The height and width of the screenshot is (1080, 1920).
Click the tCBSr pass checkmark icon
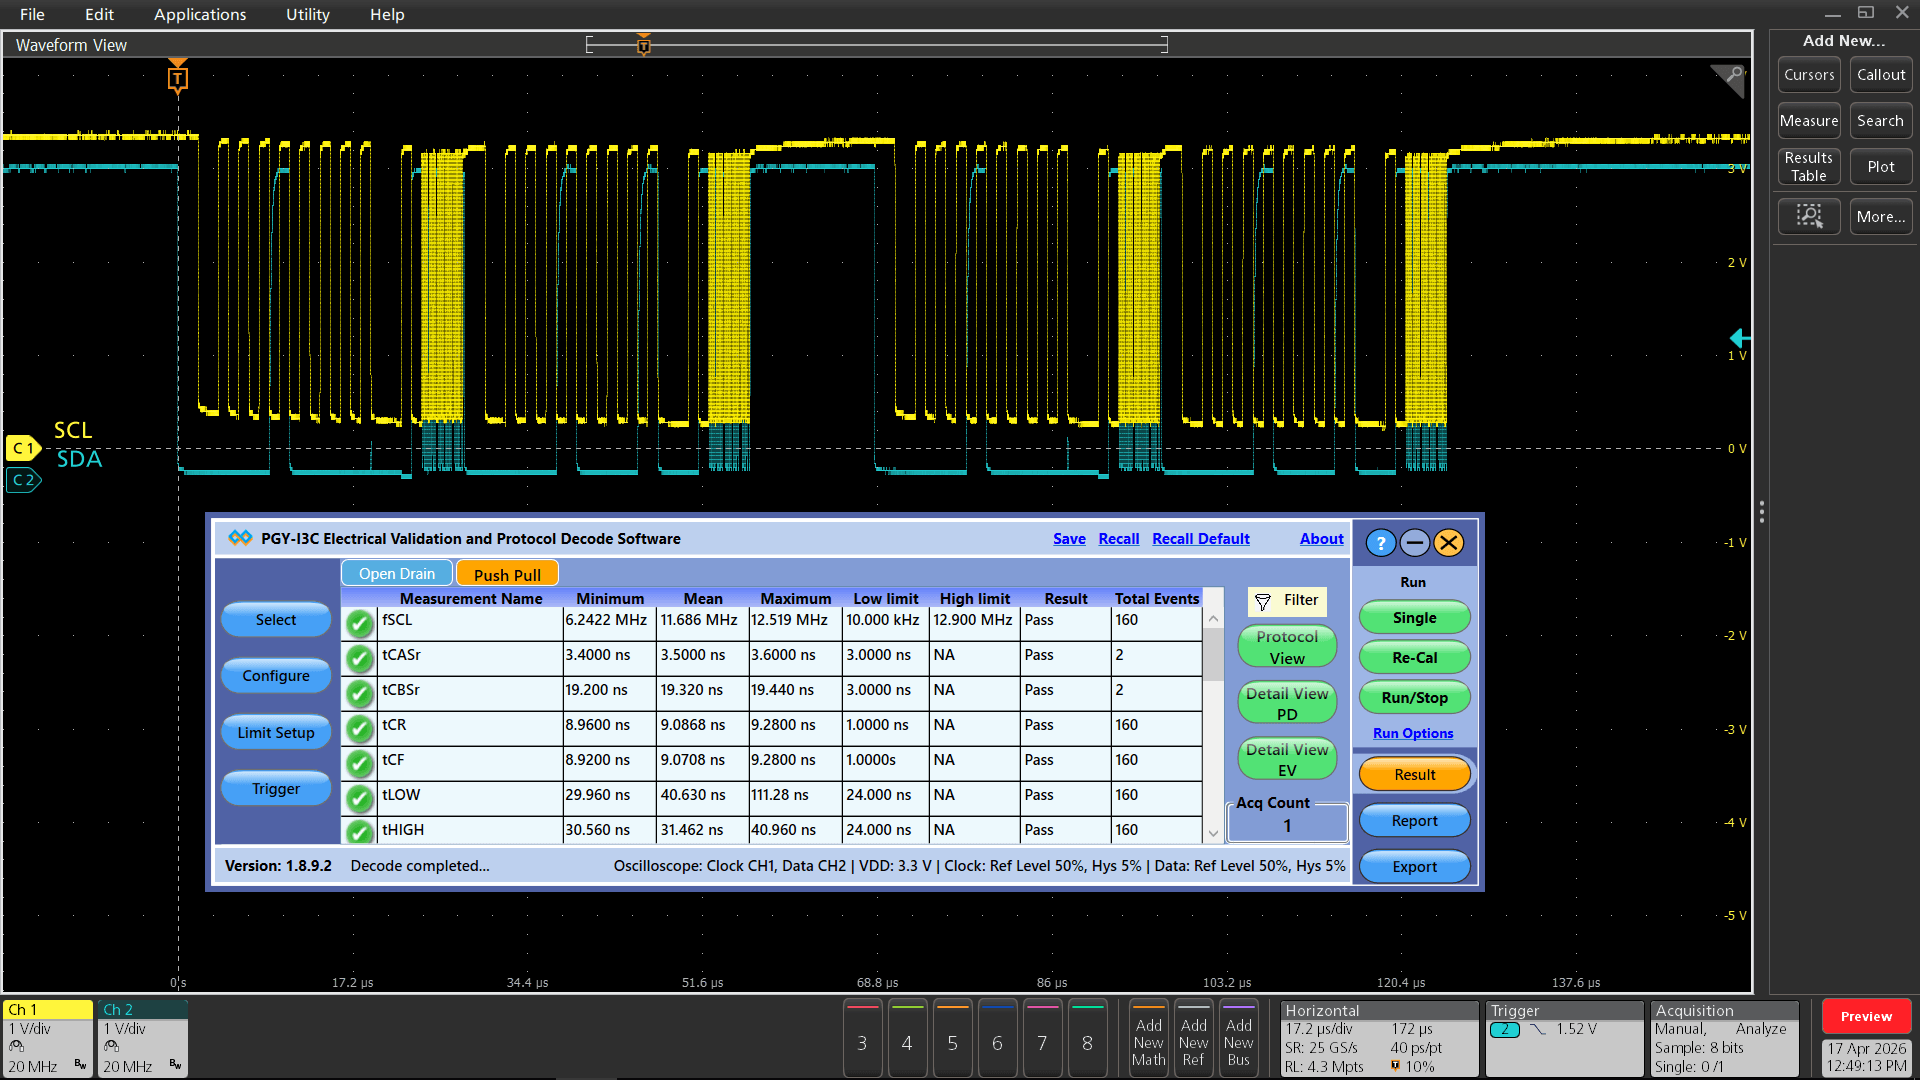click(360, 694)
